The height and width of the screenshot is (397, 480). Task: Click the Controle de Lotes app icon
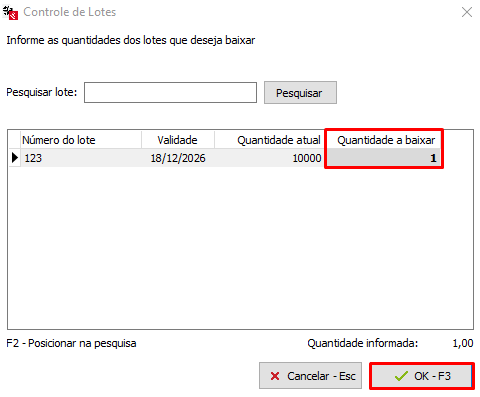point(10,13)
